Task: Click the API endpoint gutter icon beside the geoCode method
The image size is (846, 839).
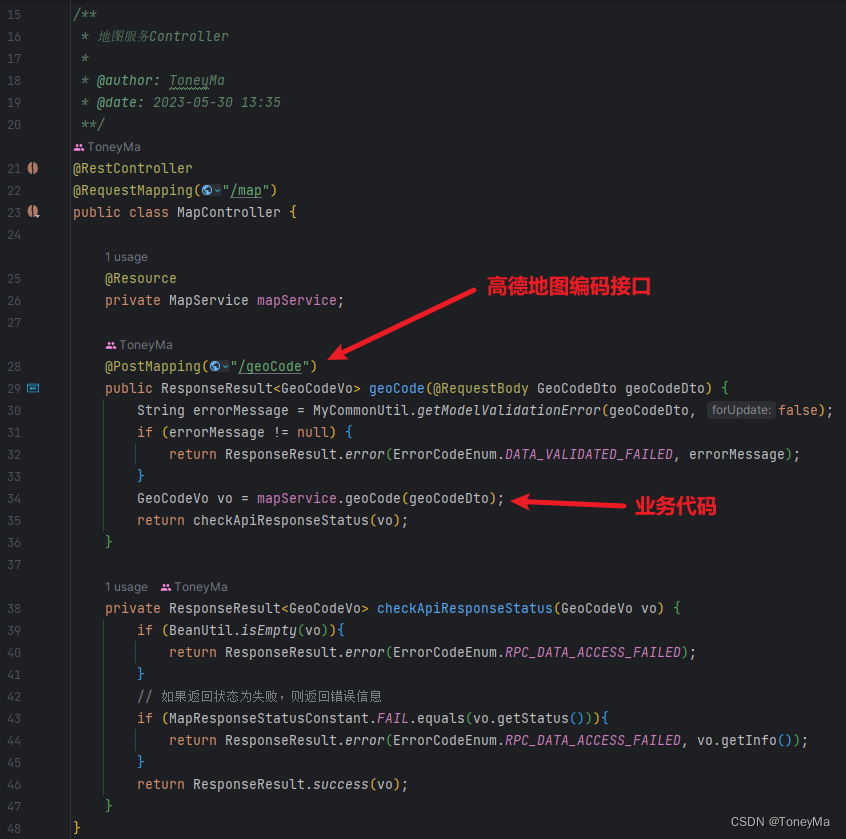Action: pyautogui.click(x=33, y=388)
